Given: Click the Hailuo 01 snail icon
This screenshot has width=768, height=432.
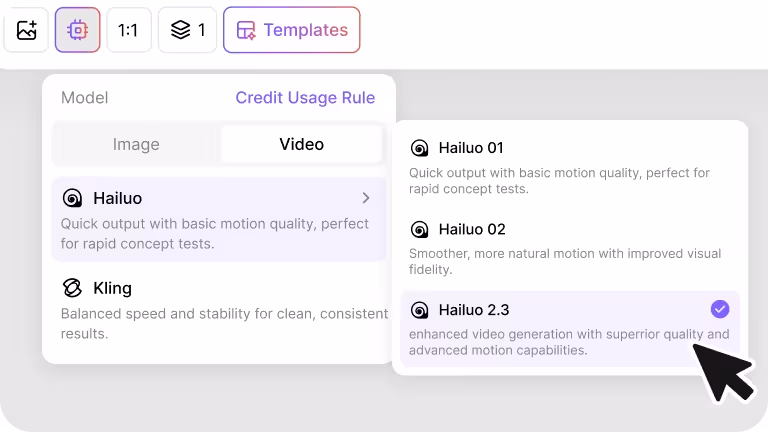Looking at the screenshot, I should click(420, 148).
